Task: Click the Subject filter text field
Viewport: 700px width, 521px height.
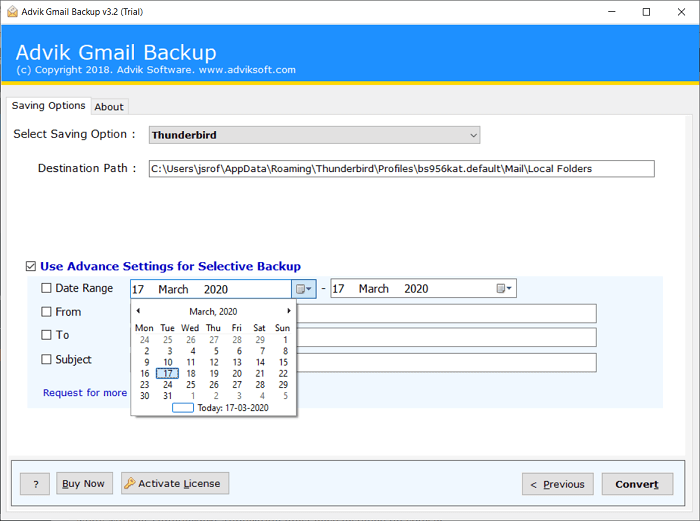Action: [x=446, y=363]
